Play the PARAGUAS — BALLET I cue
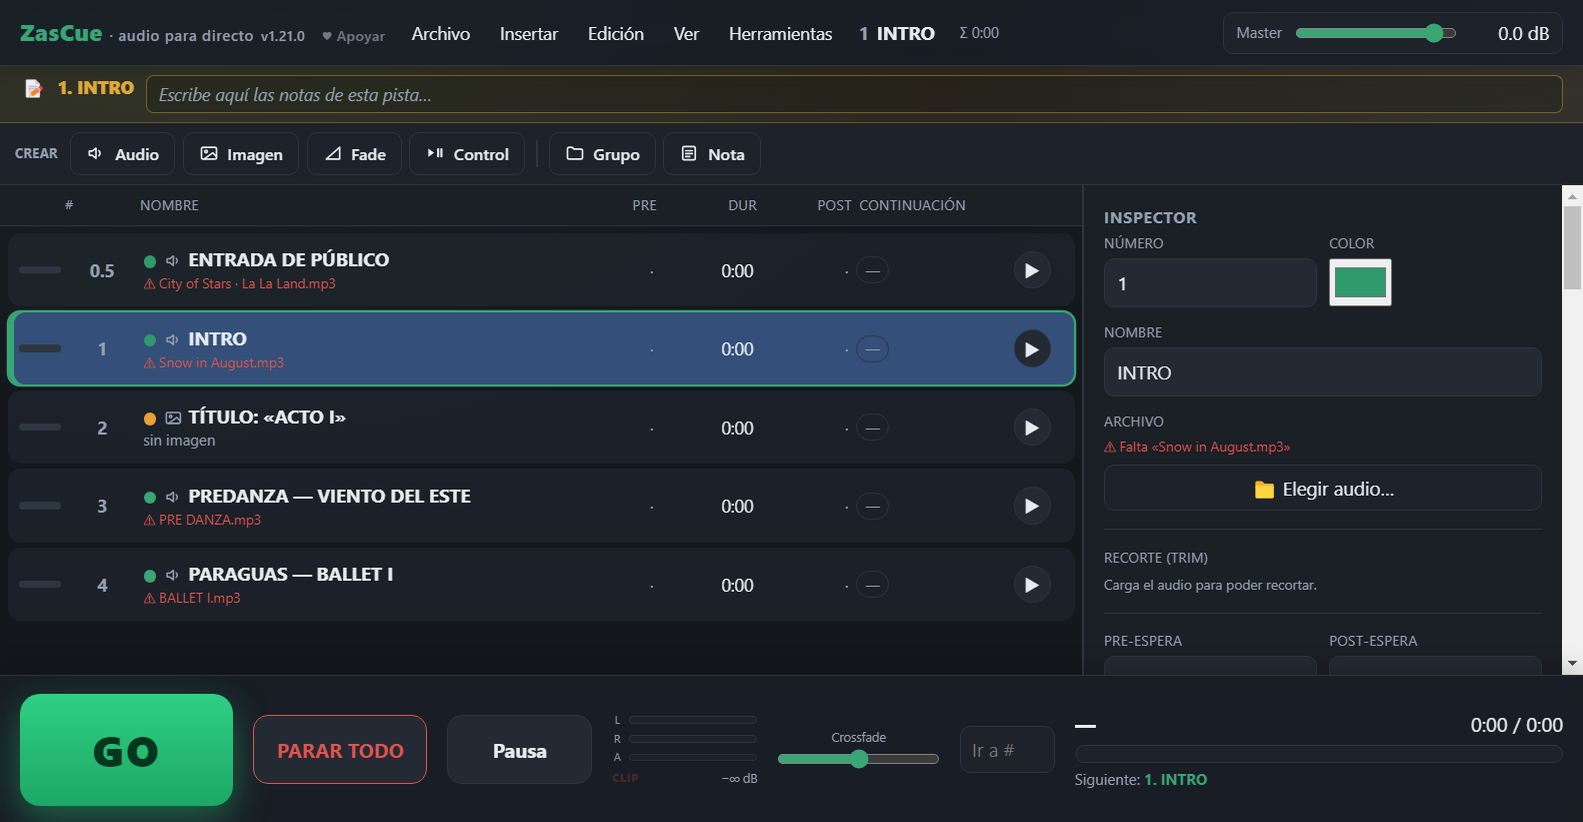This screenshot has height=822, width=1583. click(1032, 585)
